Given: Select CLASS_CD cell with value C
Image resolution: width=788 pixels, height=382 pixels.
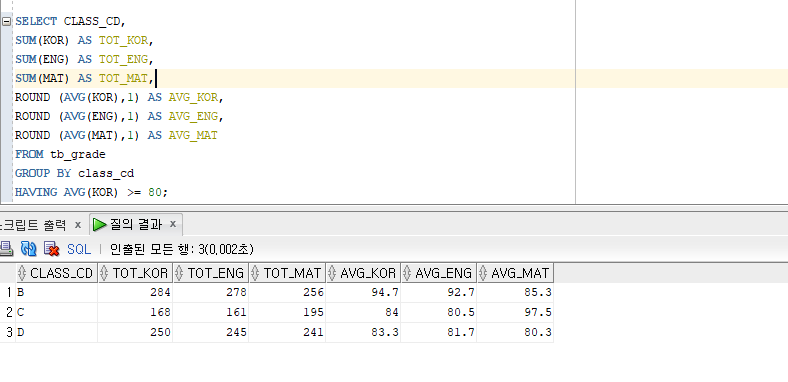Looking at the screenshot, I should pyautogui.click(x=56, y=313).
